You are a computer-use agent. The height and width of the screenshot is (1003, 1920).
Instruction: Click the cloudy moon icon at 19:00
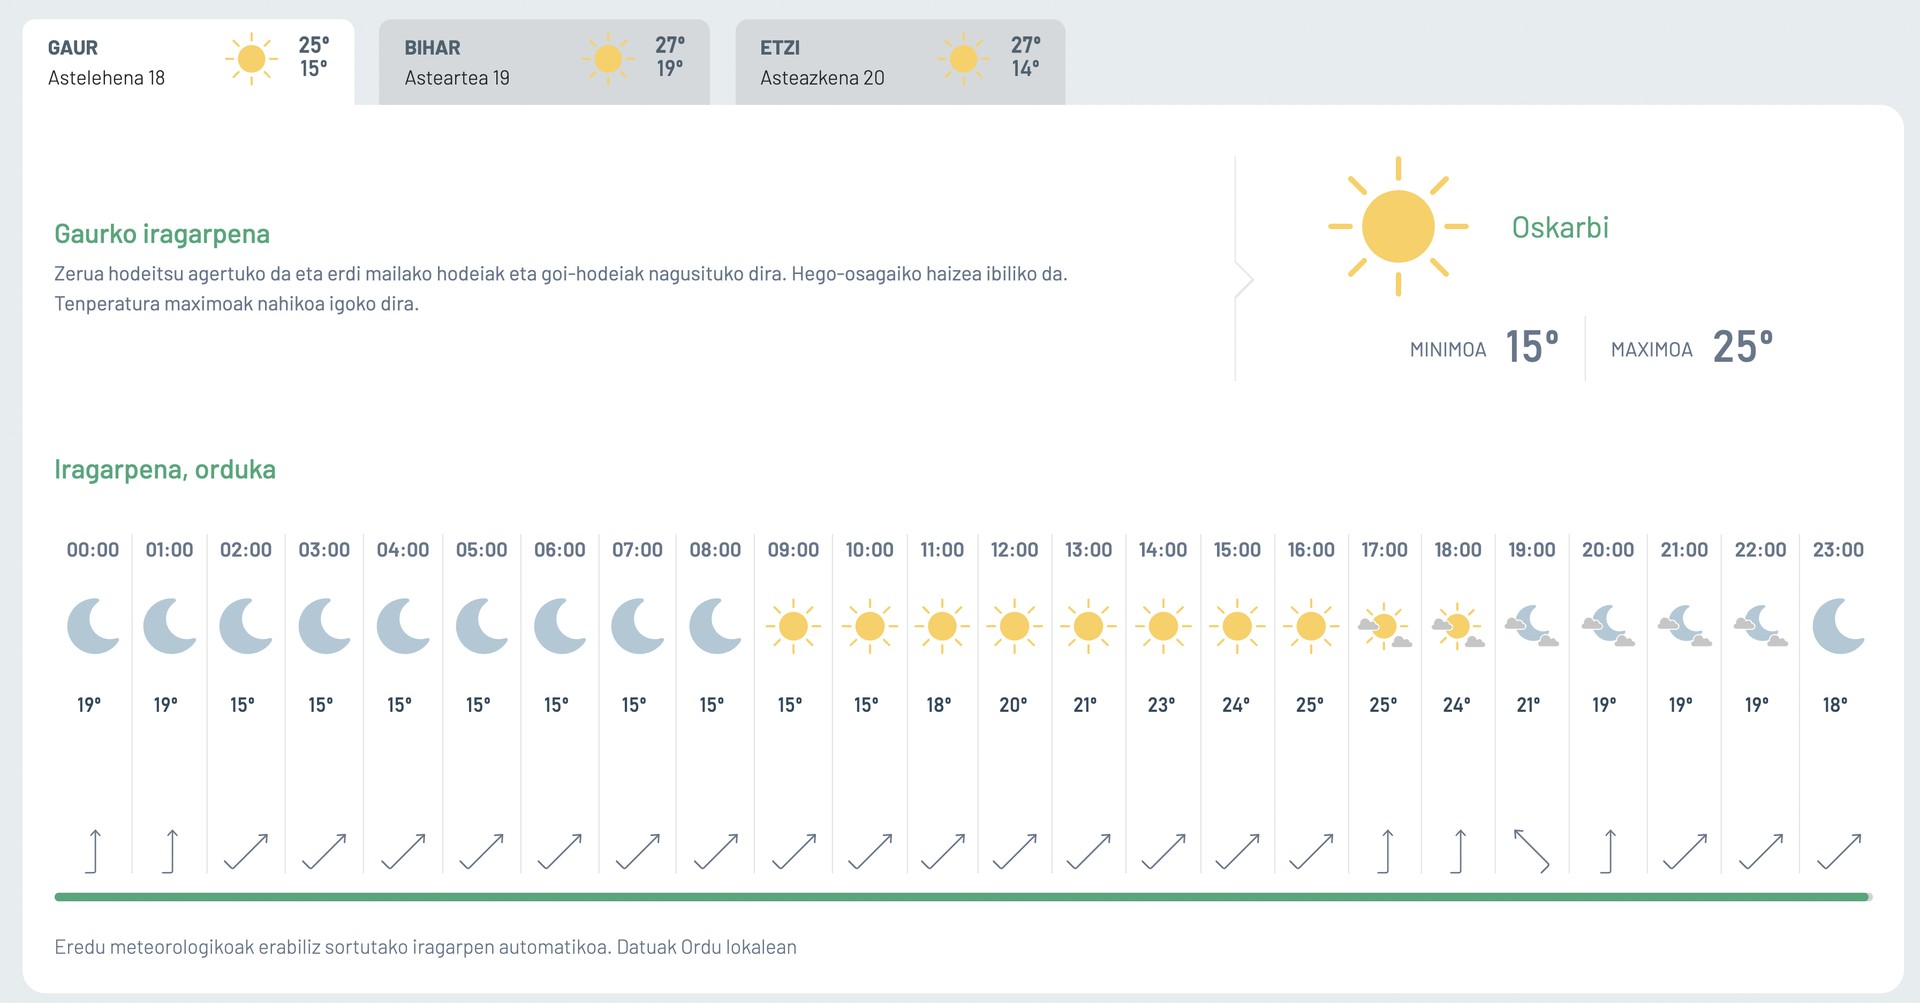[1532, 626]
